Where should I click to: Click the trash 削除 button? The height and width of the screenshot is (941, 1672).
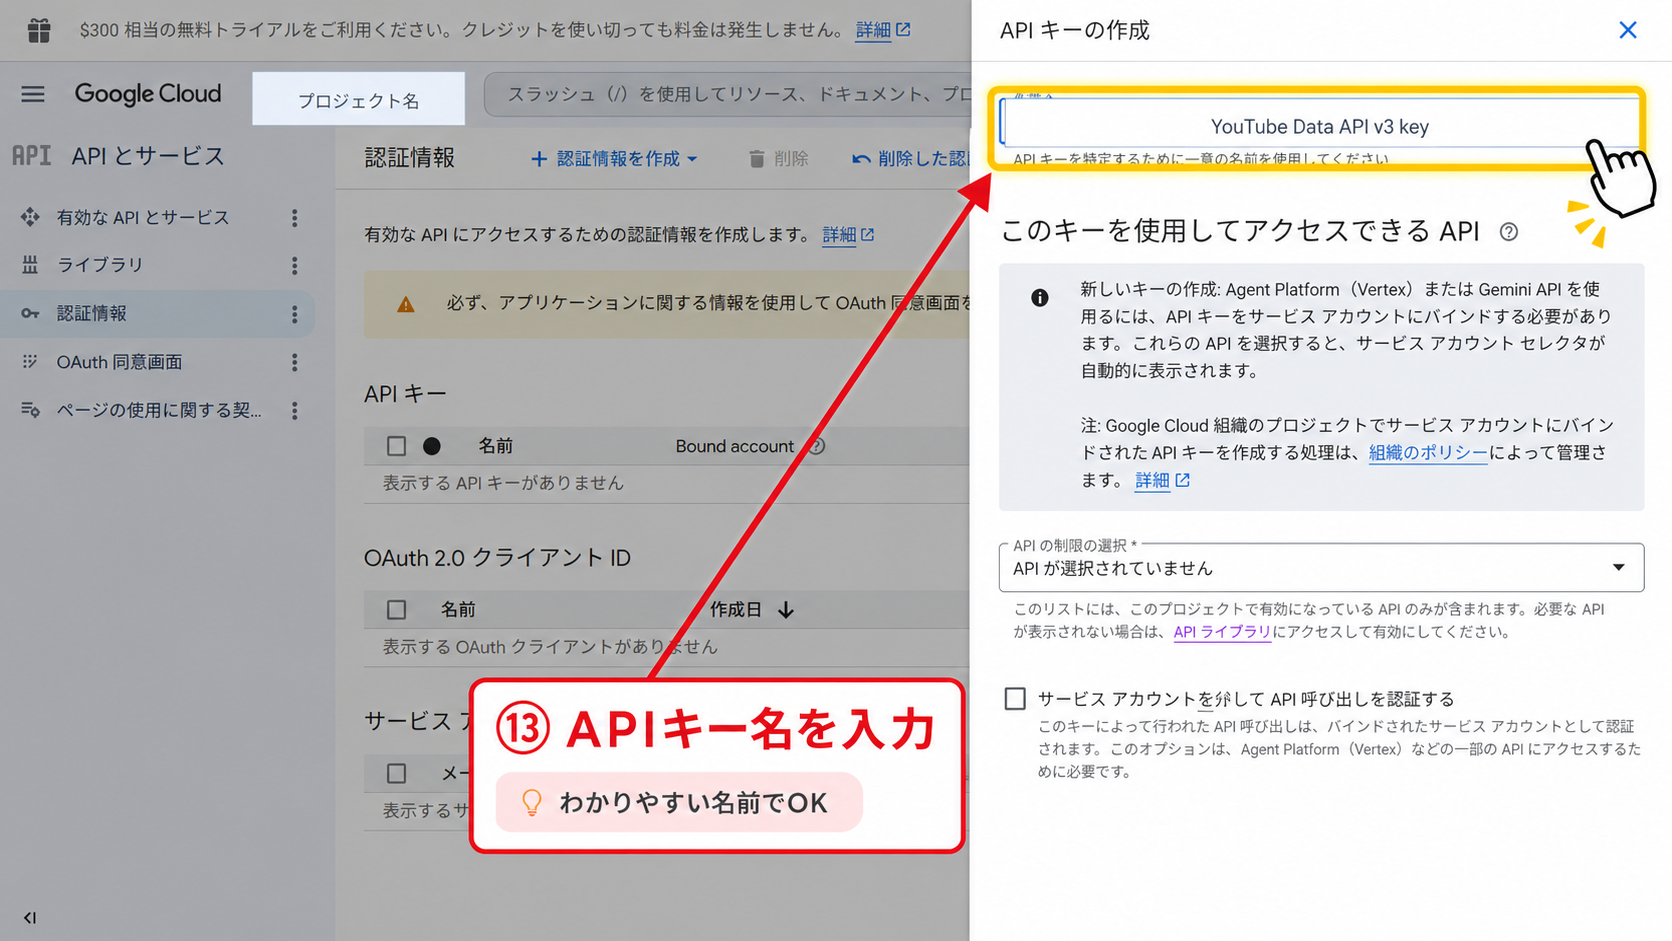coord(778,158)
